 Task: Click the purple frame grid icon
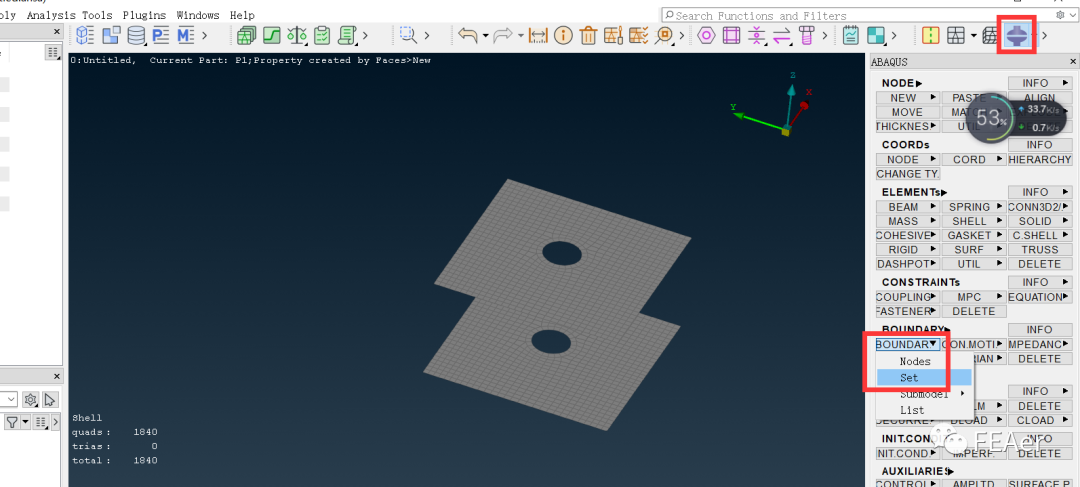click(x=731, y=35)
